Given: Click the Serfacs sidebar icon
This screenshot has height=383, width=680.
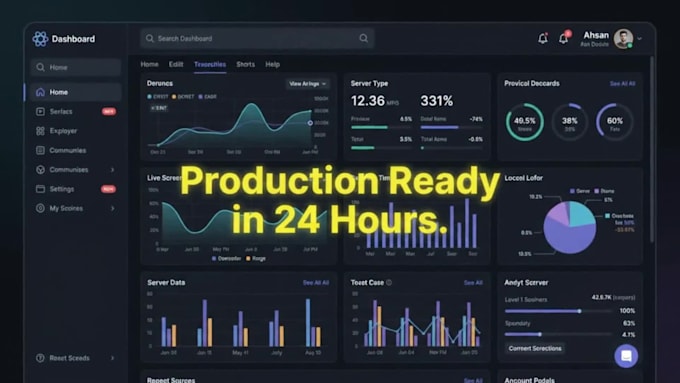Looking at the screenshot, I should pyautogui.click(x=40, y=111).
